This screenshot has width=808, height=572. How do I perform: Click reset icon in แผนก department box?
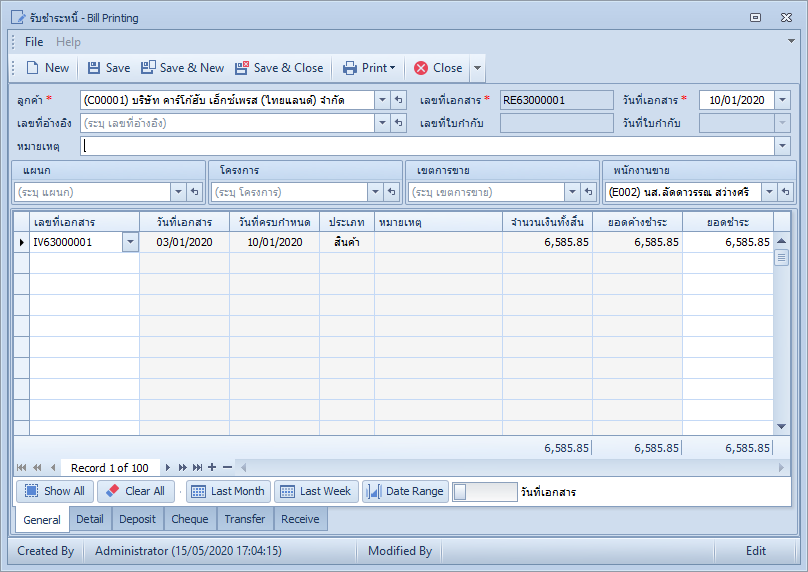tap(194, 192)
